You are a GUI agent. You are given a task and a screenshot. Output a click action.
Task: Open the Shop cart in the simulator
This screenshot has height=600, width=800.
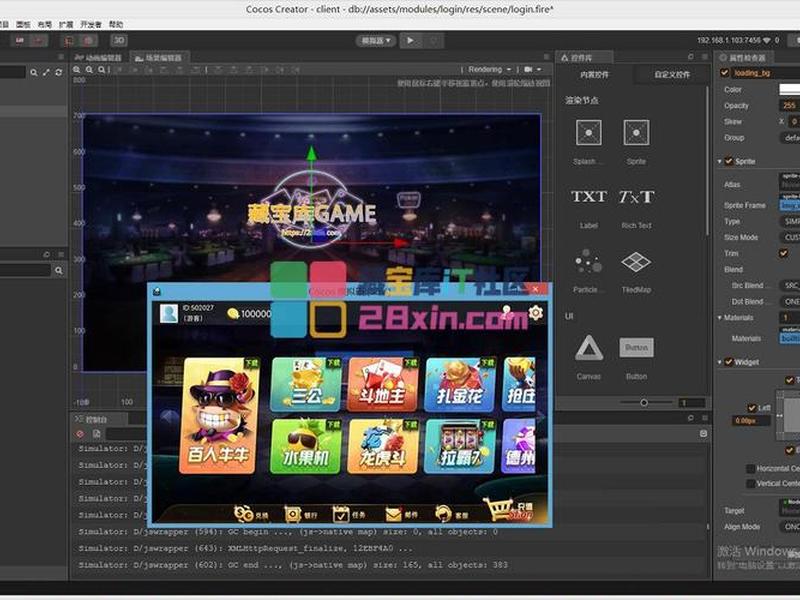(x=508, y=508)
